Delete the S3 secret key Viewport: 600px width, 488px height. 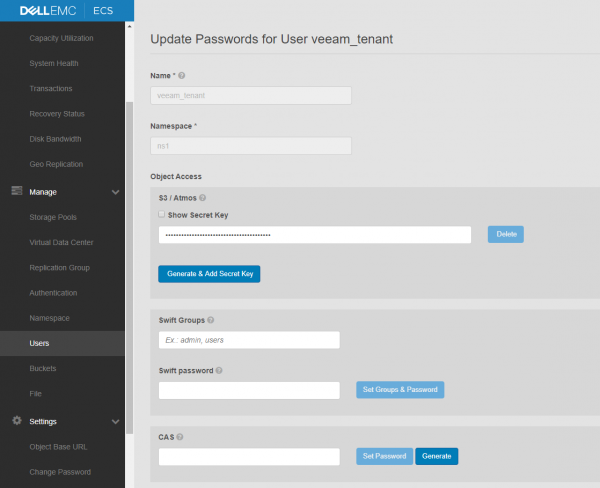(505, 234)
